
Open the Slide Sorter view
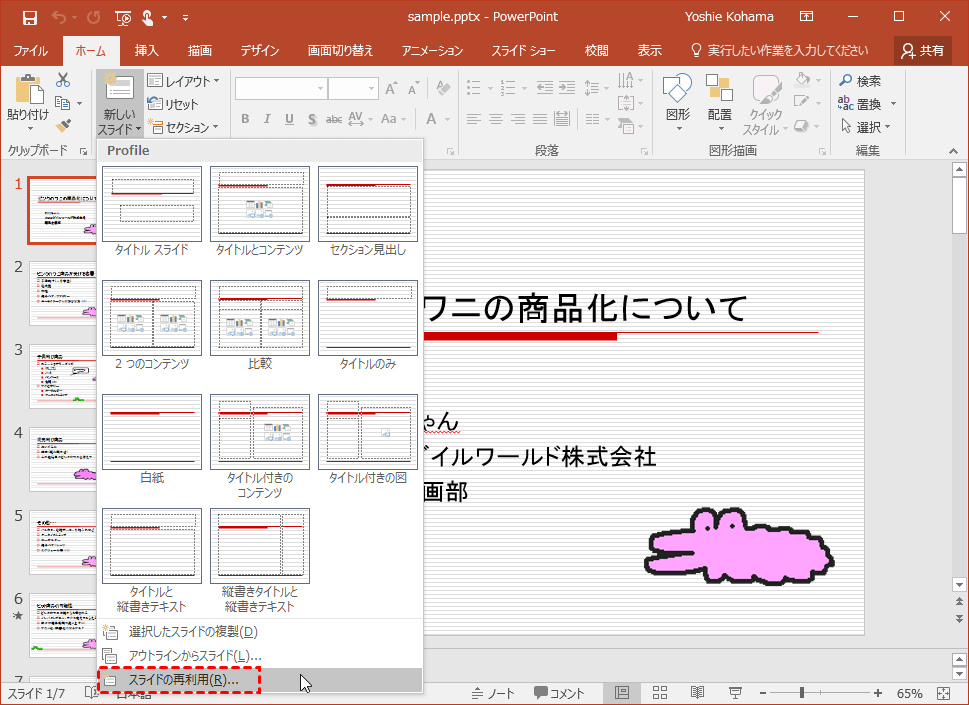pos(660,693)
